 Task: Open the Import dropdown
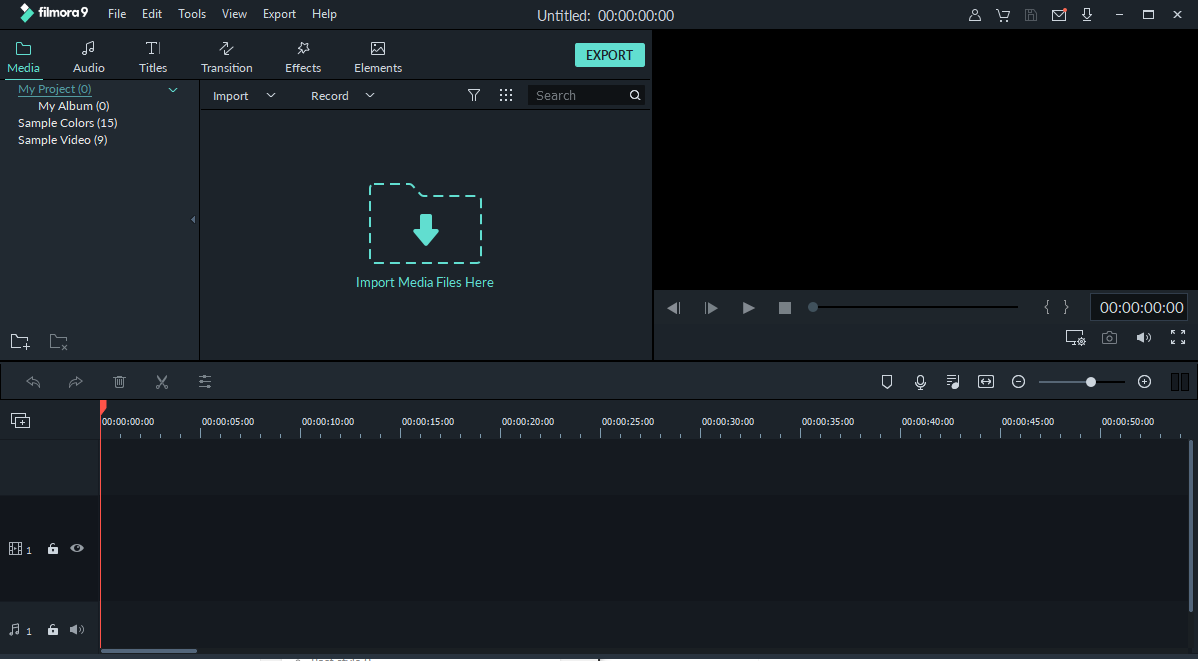(244, 96)
